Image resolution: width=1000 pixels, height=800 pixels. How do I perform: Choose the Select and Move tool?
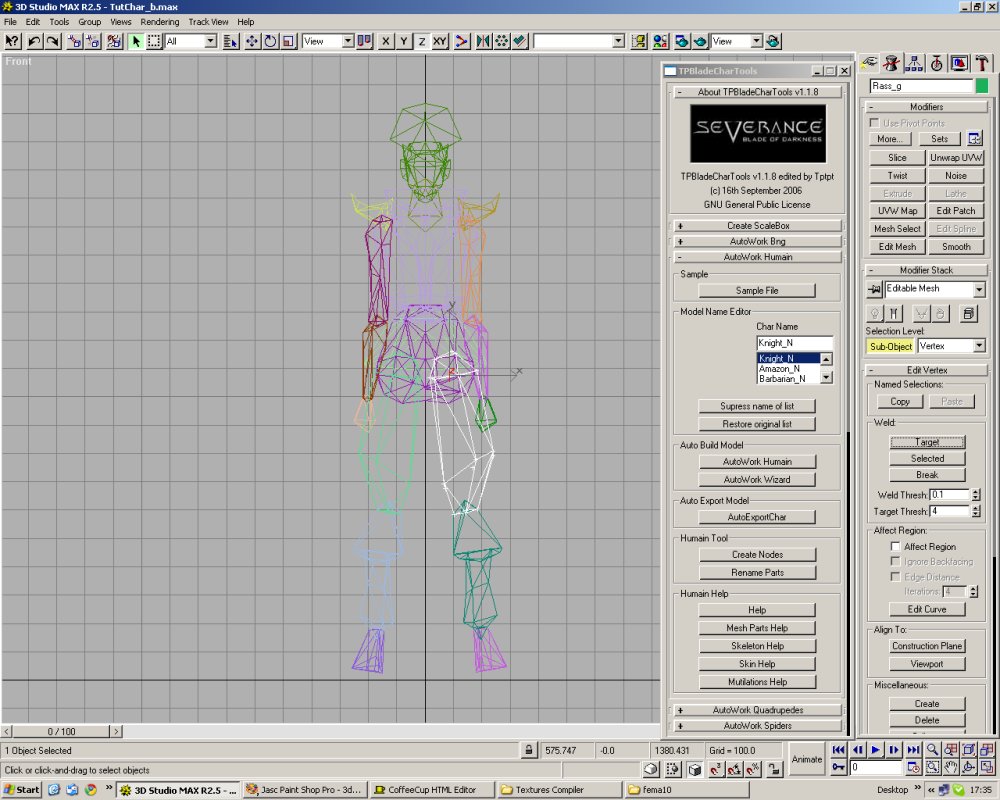(252, 41)
